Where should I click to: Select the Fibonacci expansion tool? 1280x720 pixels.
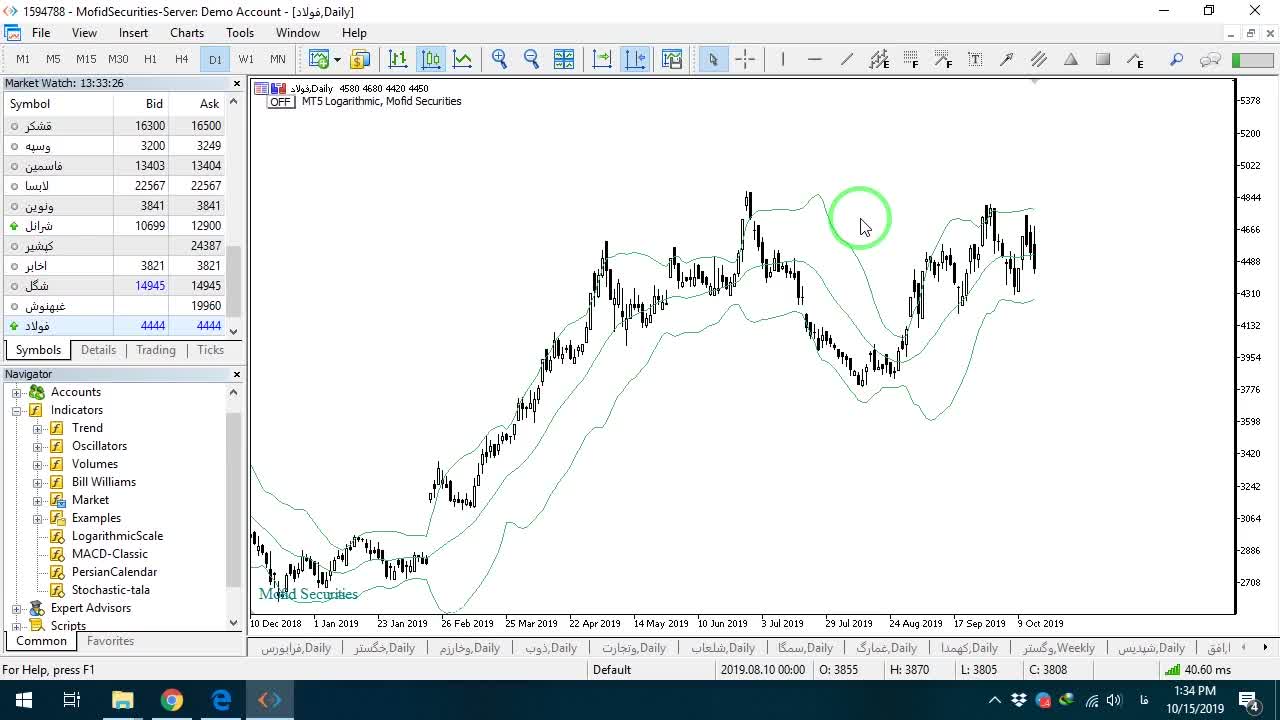943,59
